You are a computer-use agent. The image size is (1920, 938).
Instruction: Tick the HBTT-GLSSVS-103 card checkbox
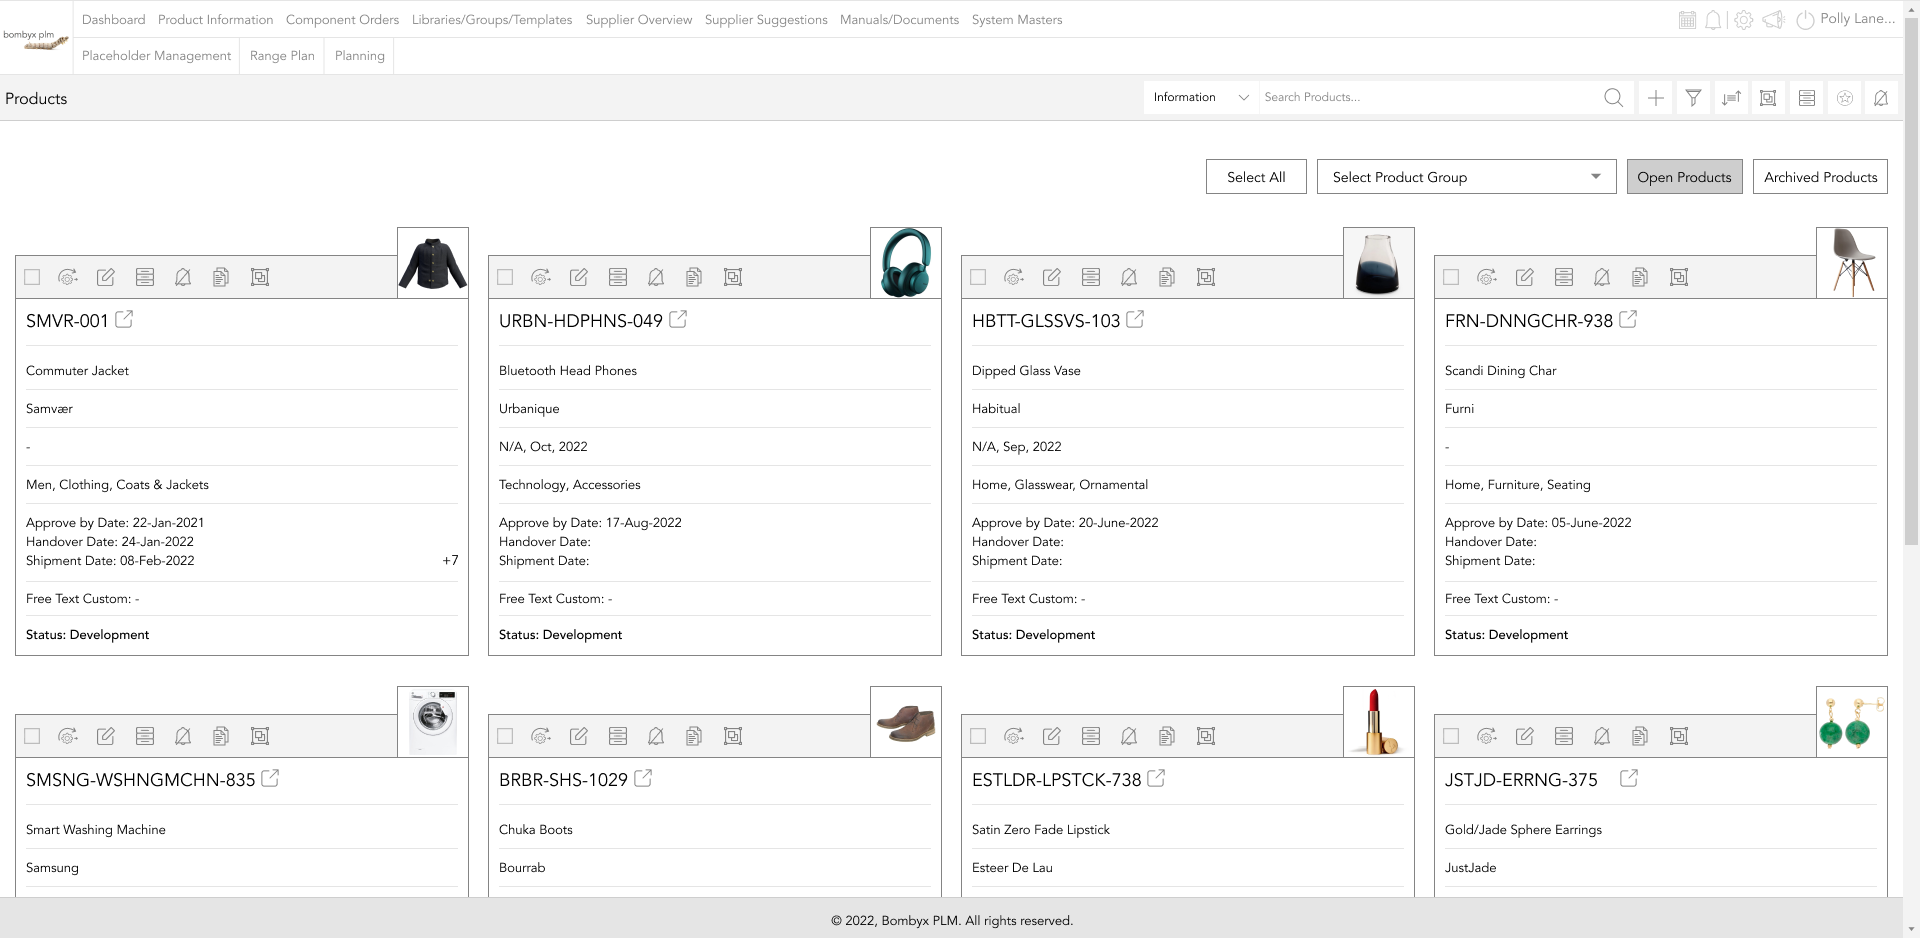[978, 277]
